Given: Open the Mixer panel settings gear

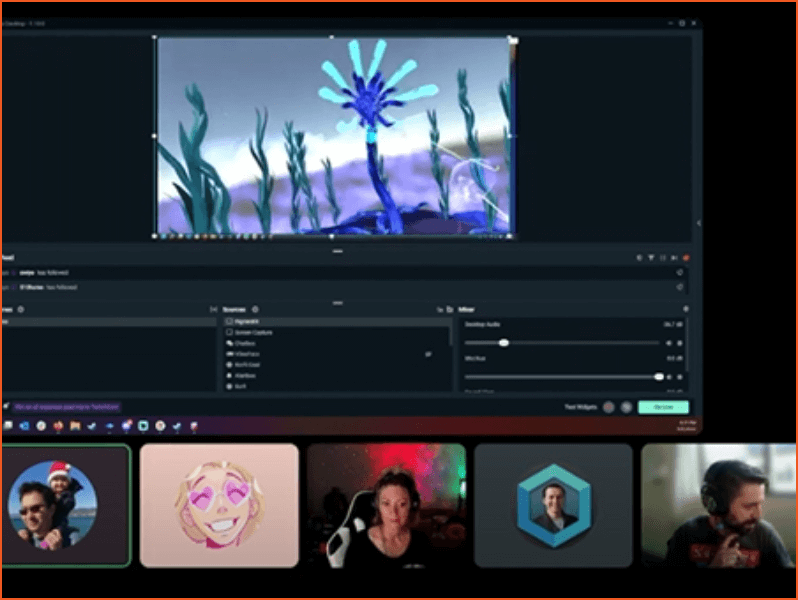Looking at the screenshot, I should pos(685,310).
